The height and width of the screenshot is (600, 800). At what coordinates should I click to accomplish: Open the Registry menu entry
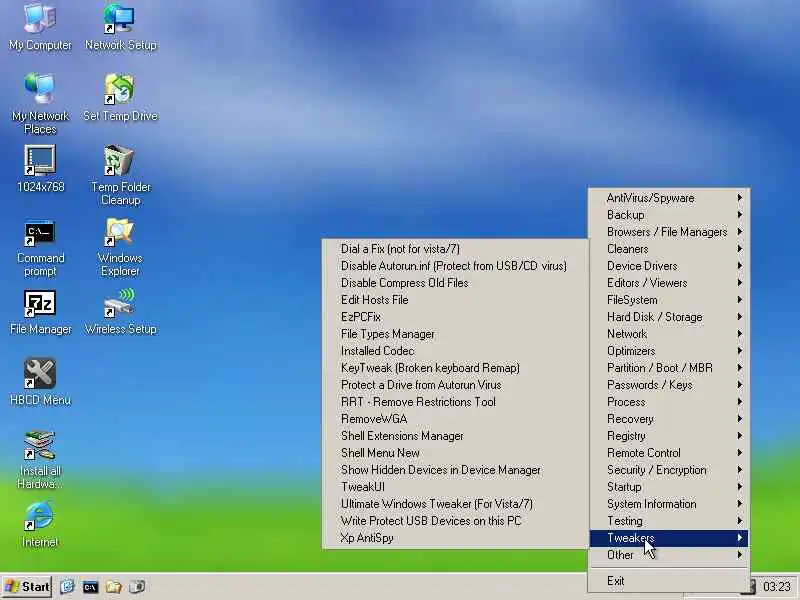[x=669, y=436]
